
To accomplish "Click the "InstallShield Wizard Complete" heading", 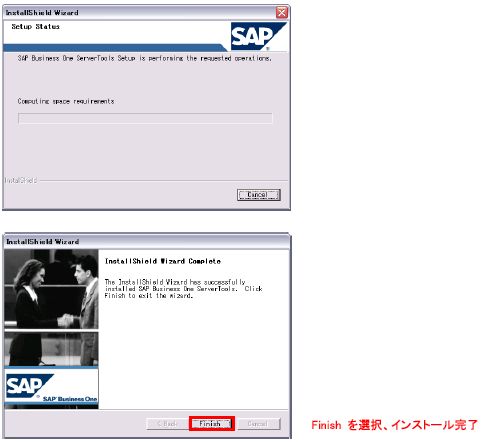I will coord(163,261).
